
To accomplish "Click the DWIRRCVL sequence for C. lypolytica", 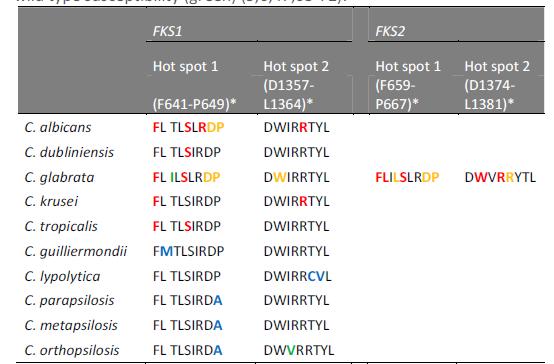I will [297, 276].
